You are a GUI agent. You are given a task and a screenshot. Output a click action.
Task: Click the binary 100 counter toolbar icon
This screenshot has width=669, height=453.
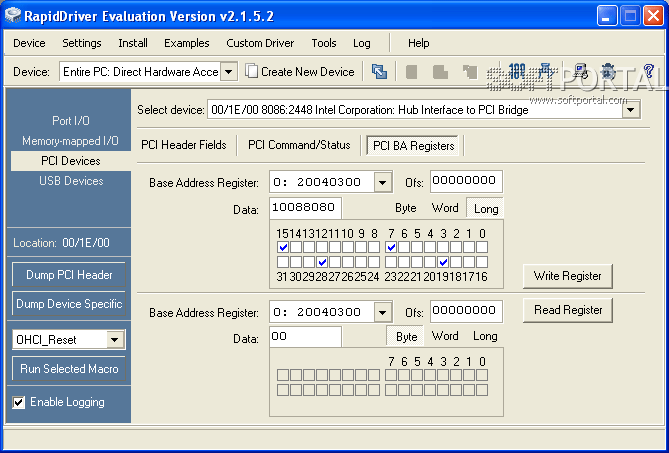click(517, 72)
